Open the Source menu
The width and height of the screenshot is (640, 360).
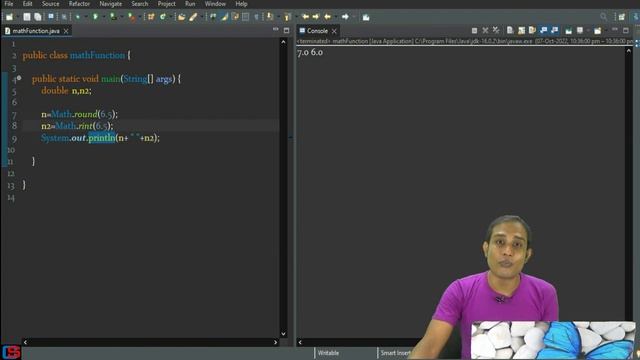pyautogui.click(x=51, y=4)
